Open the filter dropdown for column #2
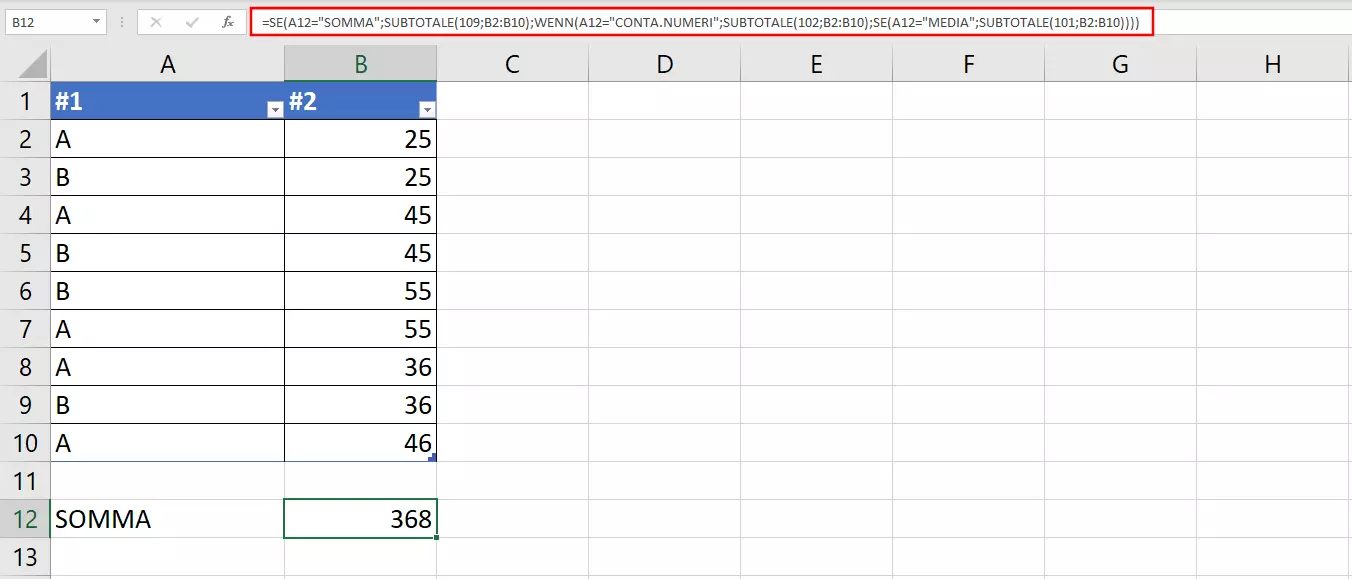Screen dimensions: 1352x579 click(427, 110)
